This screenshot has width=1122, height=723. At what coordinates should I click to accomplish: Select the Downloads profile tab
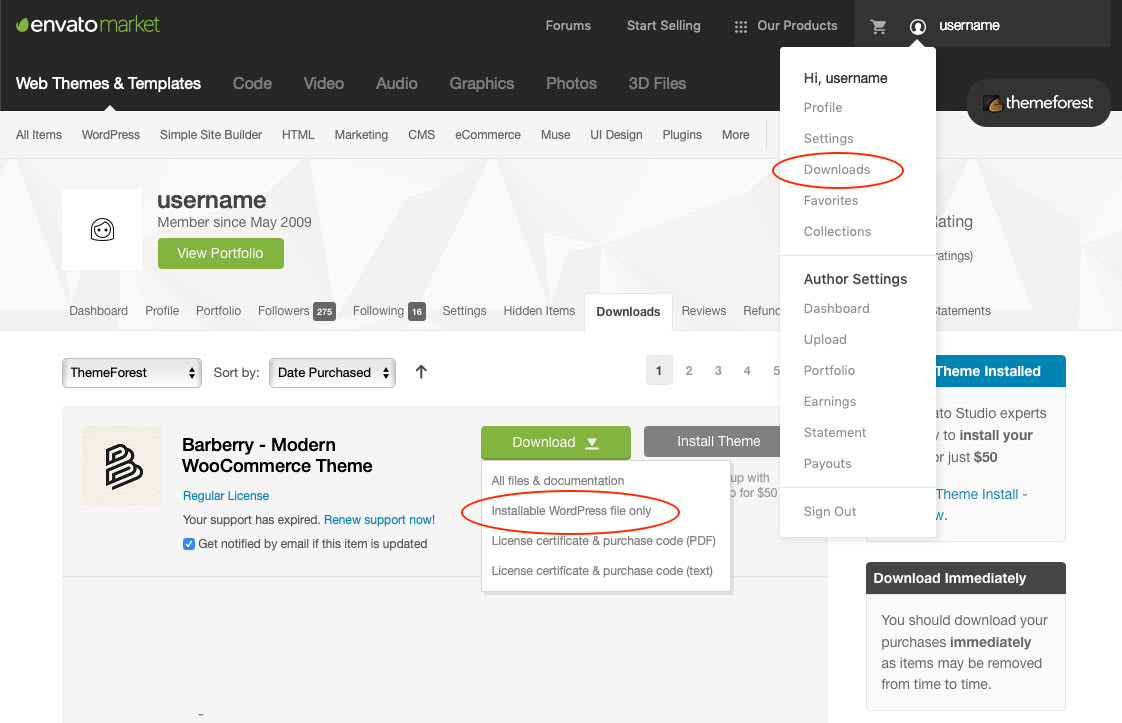[x=628, y=311]
